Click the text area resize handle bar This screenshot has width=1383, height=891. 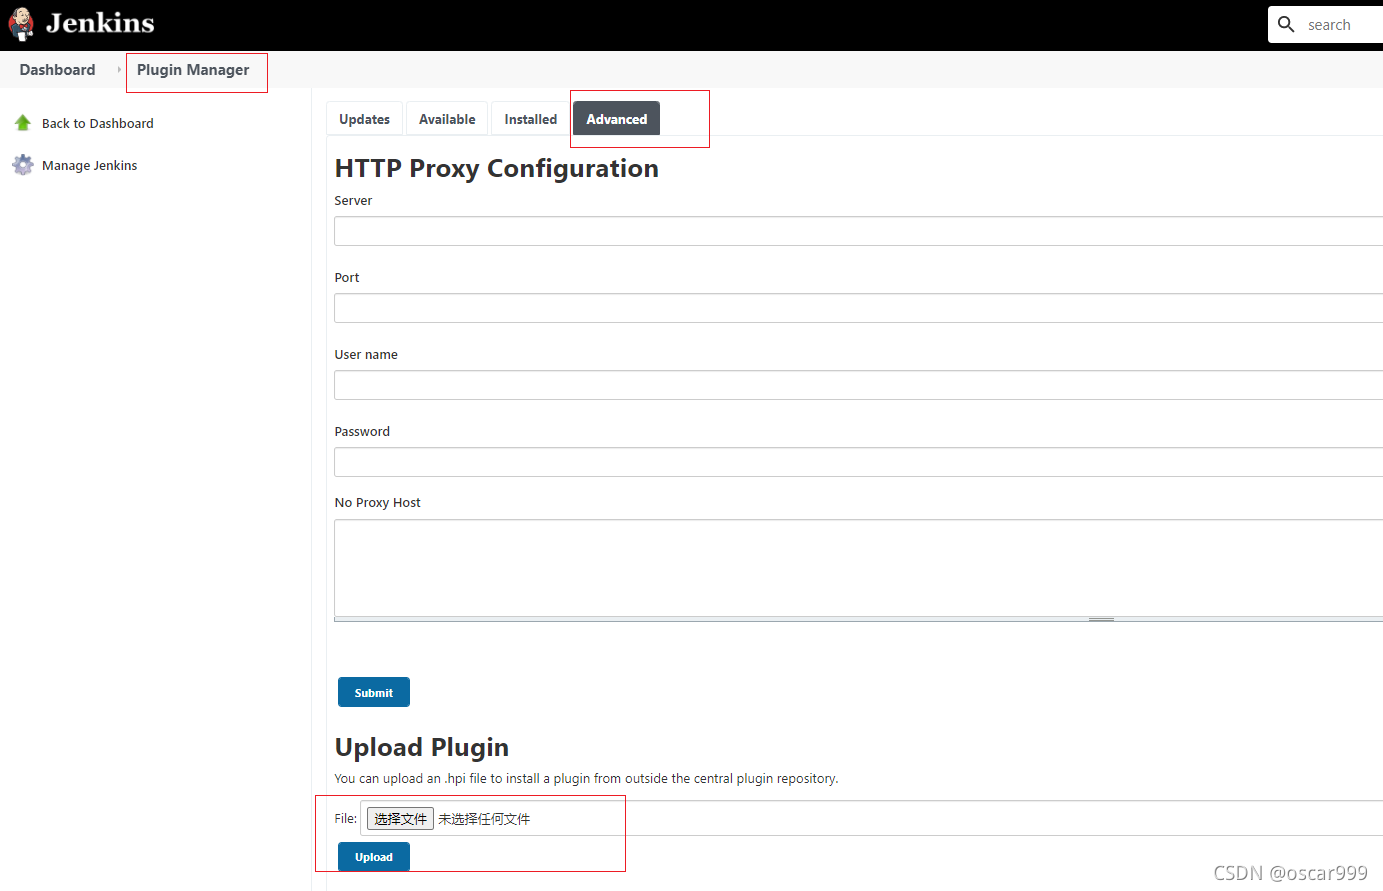(x=1101, y=619)
